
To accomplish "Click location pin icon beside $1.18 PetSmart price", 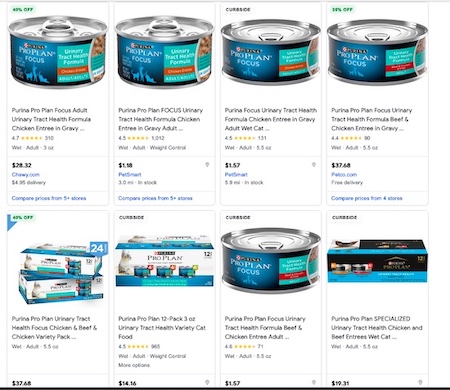I will [207, 165].
